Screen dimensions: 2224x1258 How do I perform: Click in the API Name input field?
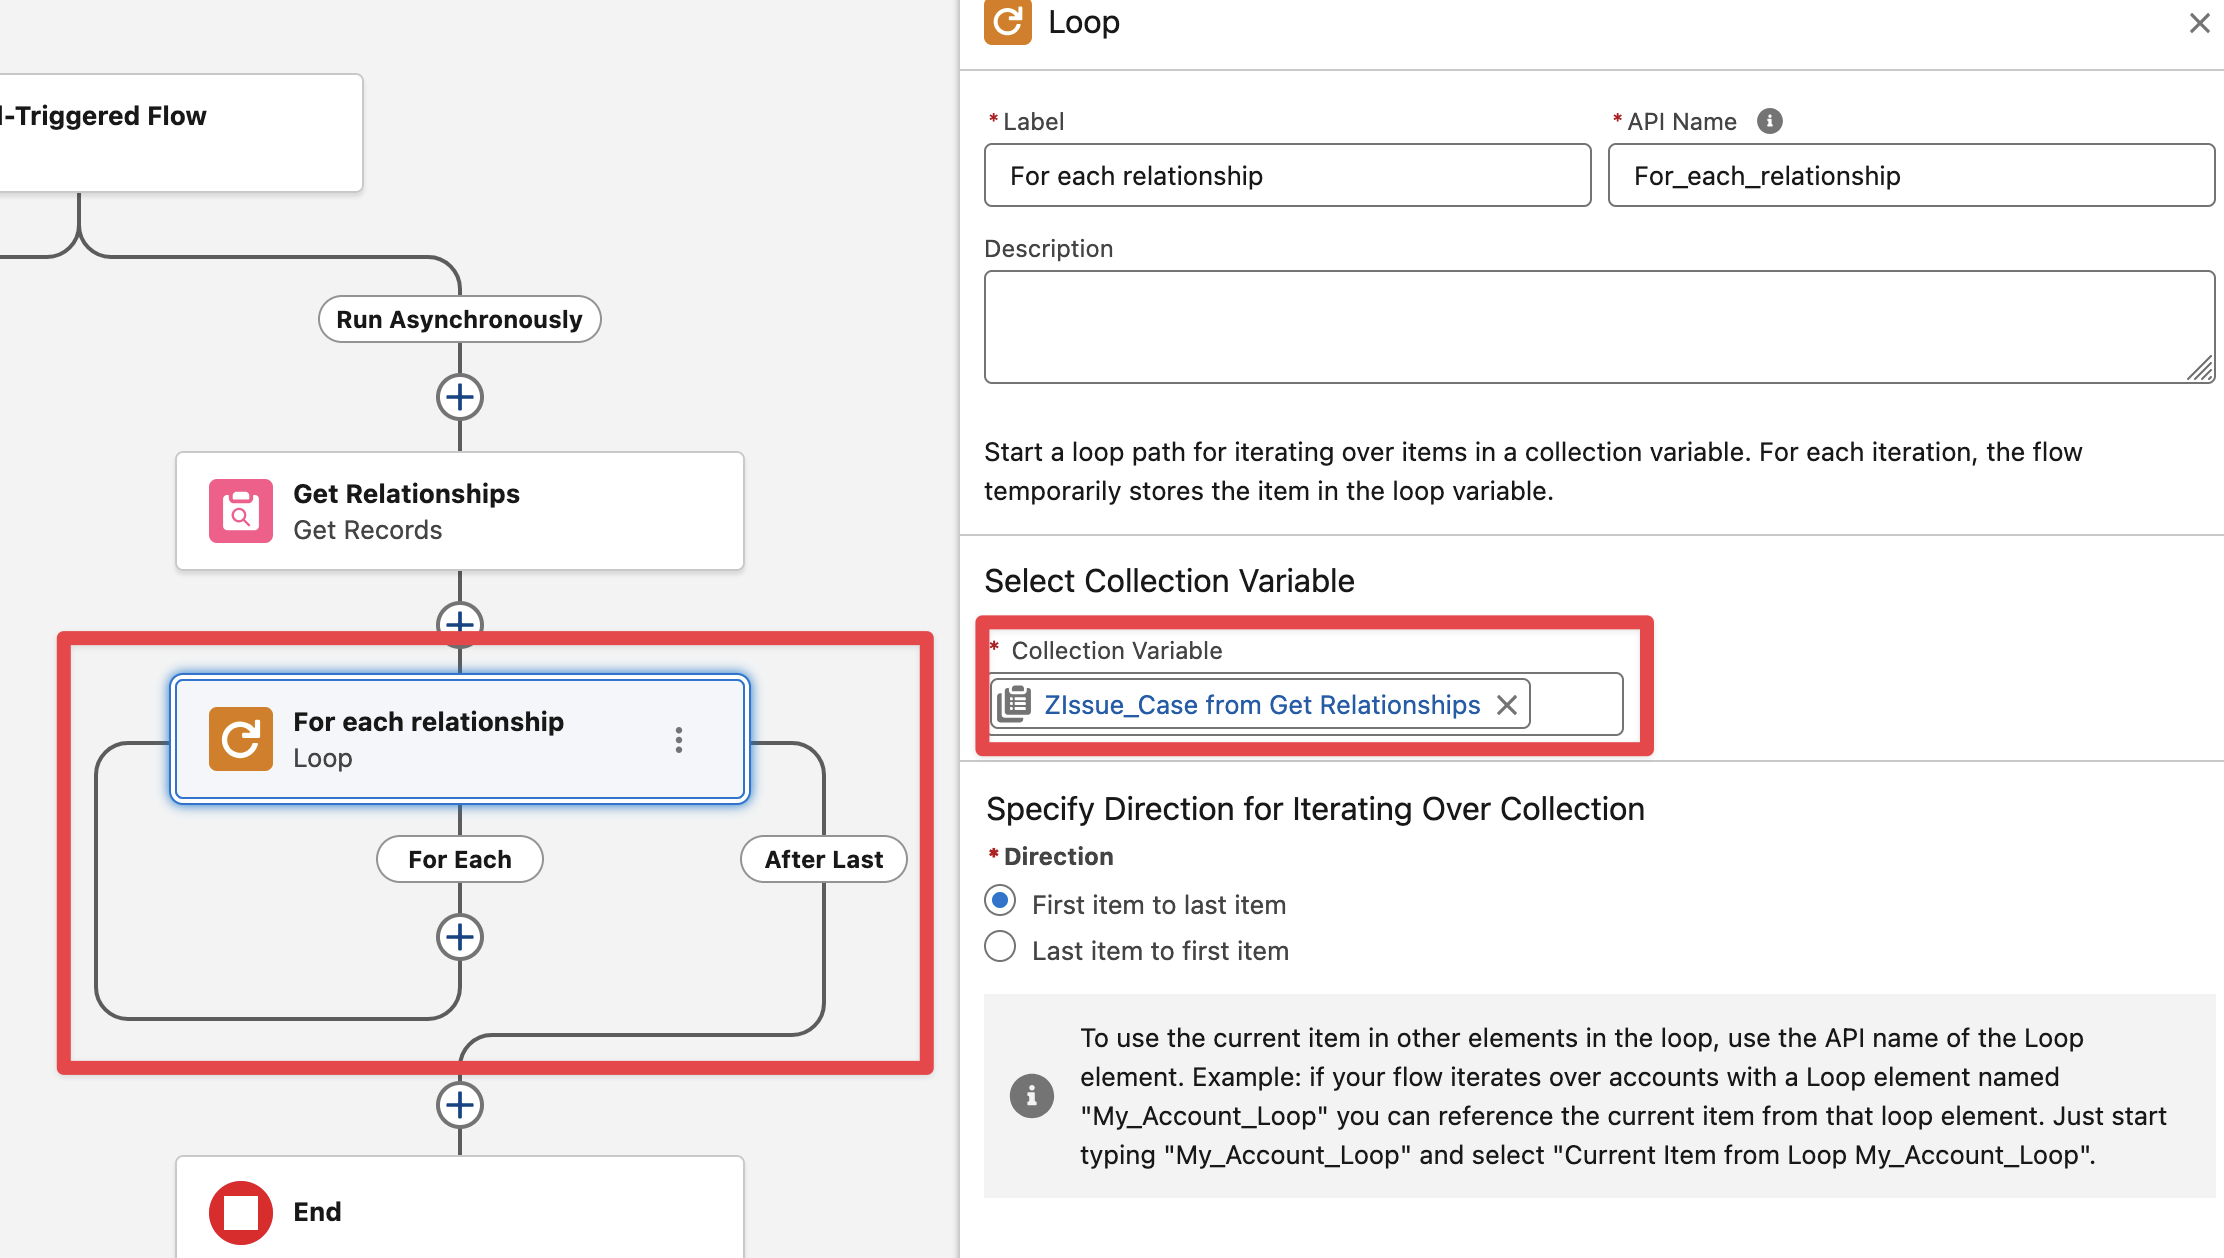pyautogui.click(x=1910, y=176)
